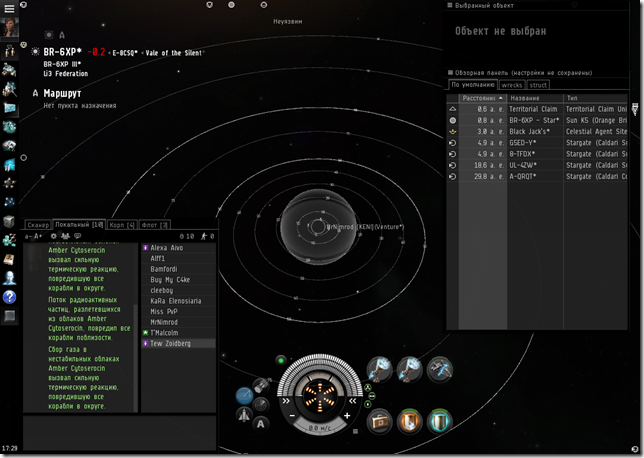This screenshot has height=458, width=644.
Task: Switch to the Сканер chat tab
Action: pyautogui.click(x=38, y=225)
